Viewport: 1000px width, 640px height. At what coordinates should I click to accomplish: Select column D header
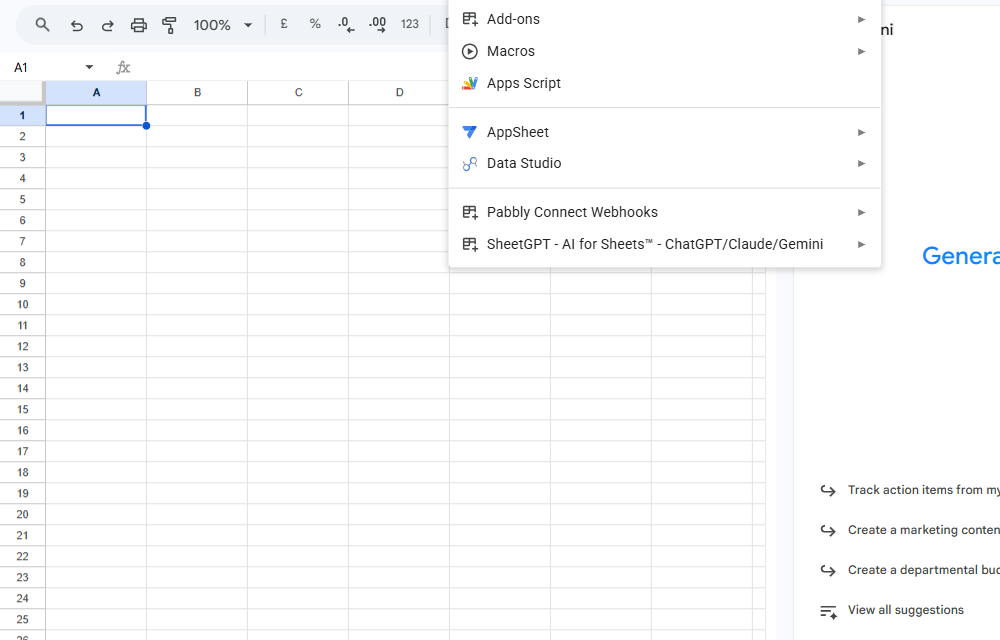[399, 92]
